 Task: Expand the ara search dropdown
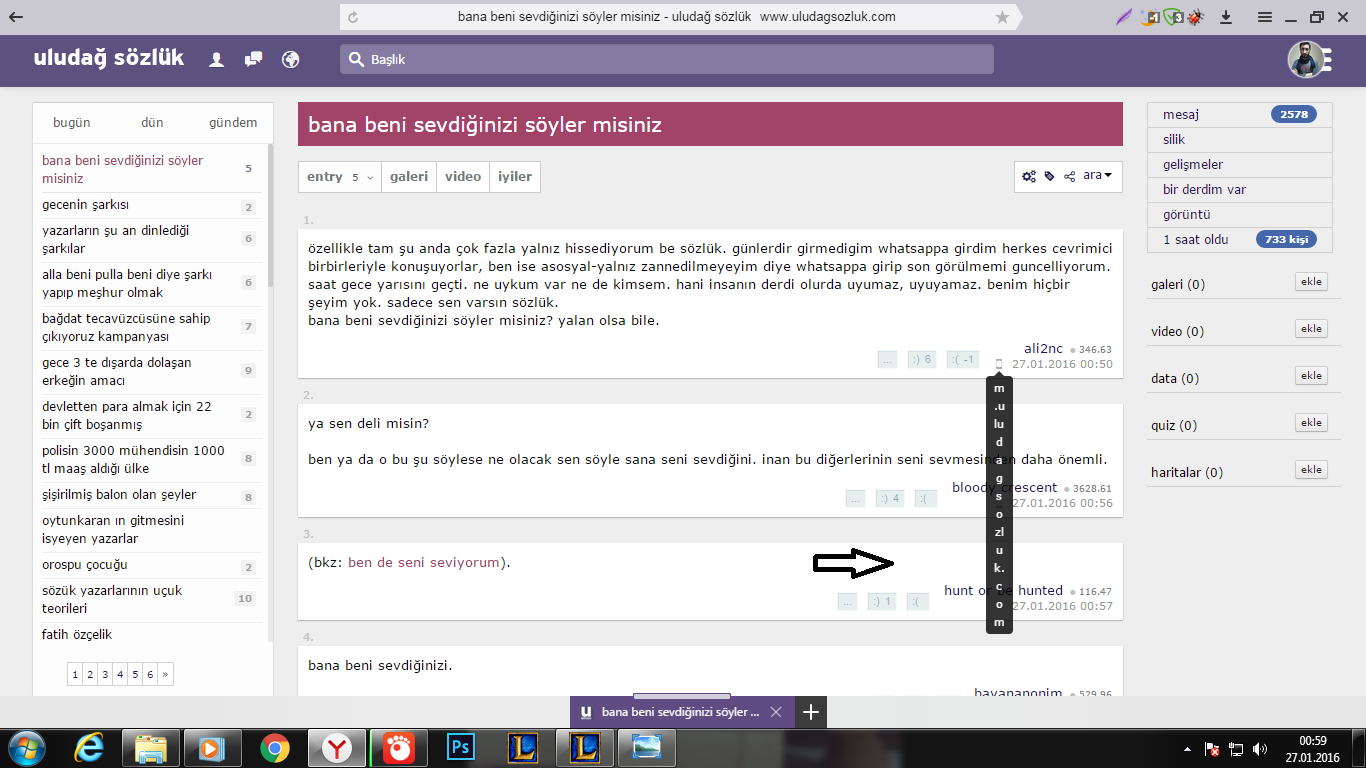1097,176
